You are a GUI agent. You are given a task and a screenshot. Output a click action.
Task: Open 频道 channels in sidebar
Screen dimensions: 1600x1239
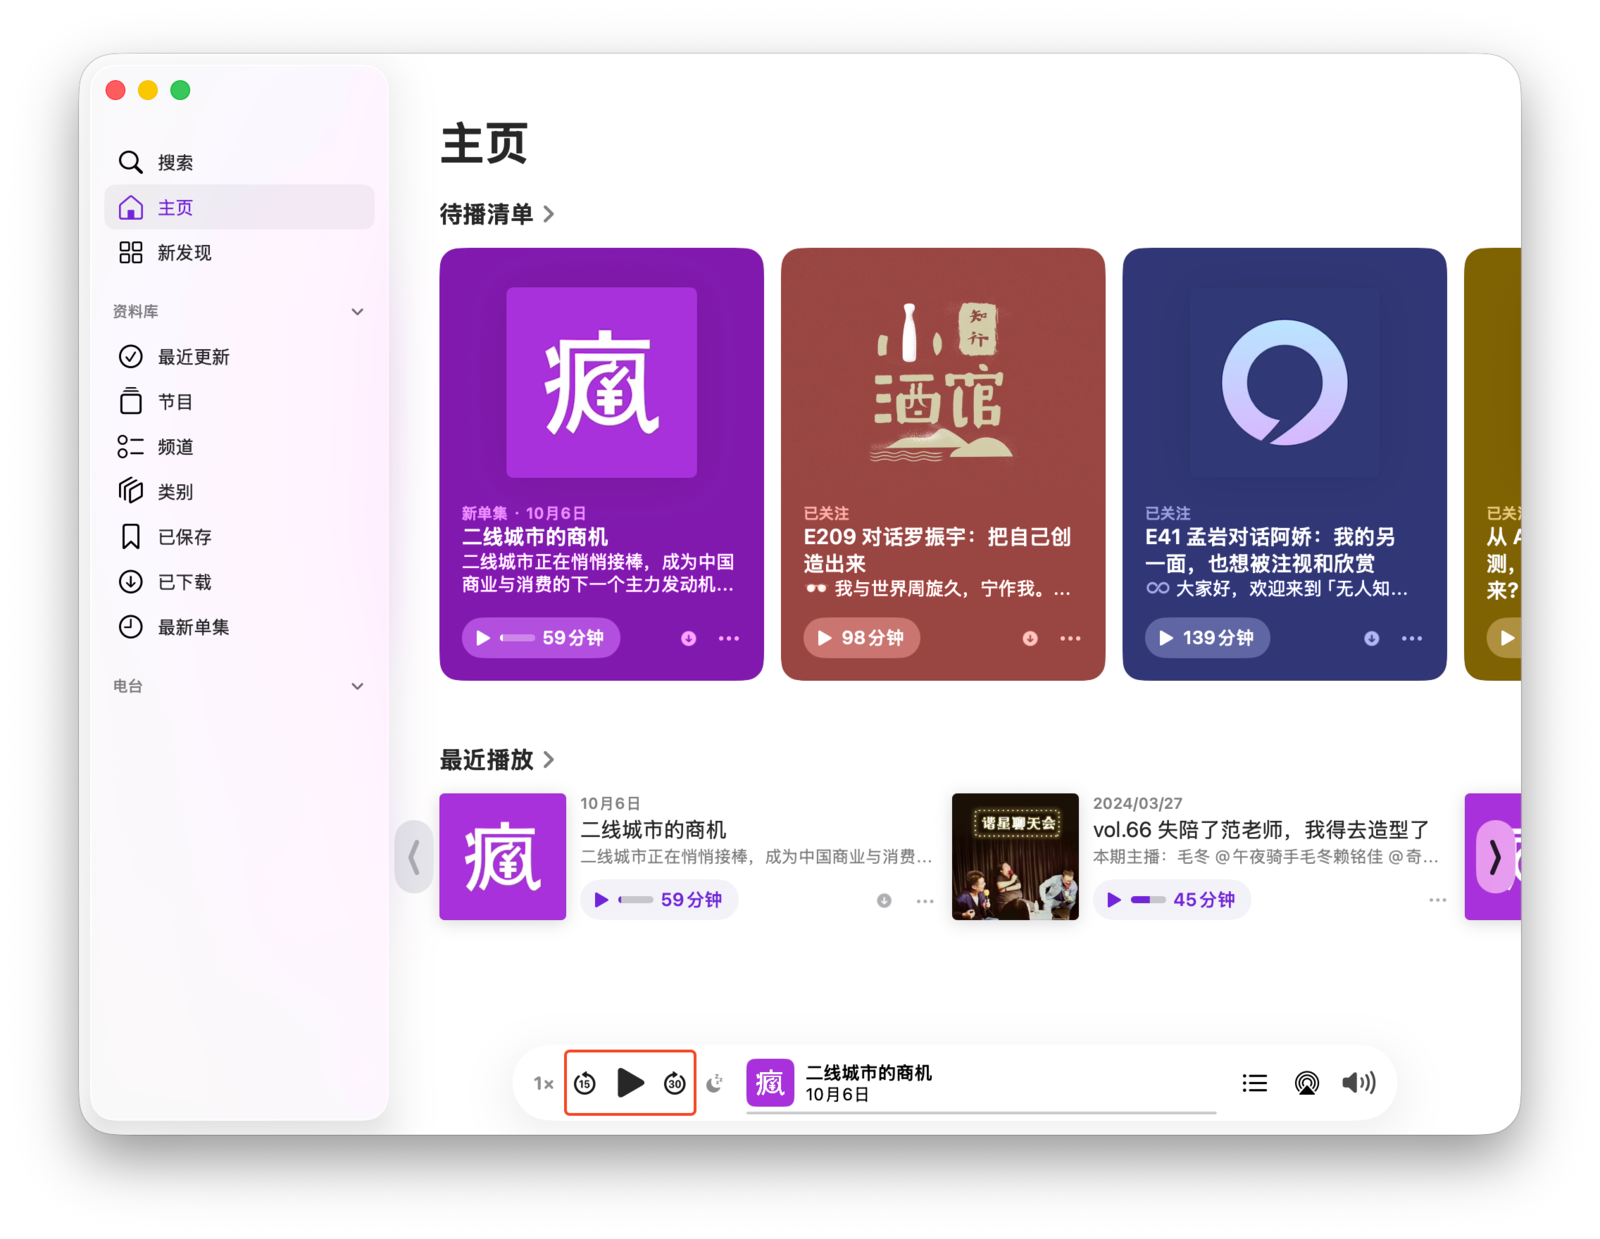(x=239, y=447)
